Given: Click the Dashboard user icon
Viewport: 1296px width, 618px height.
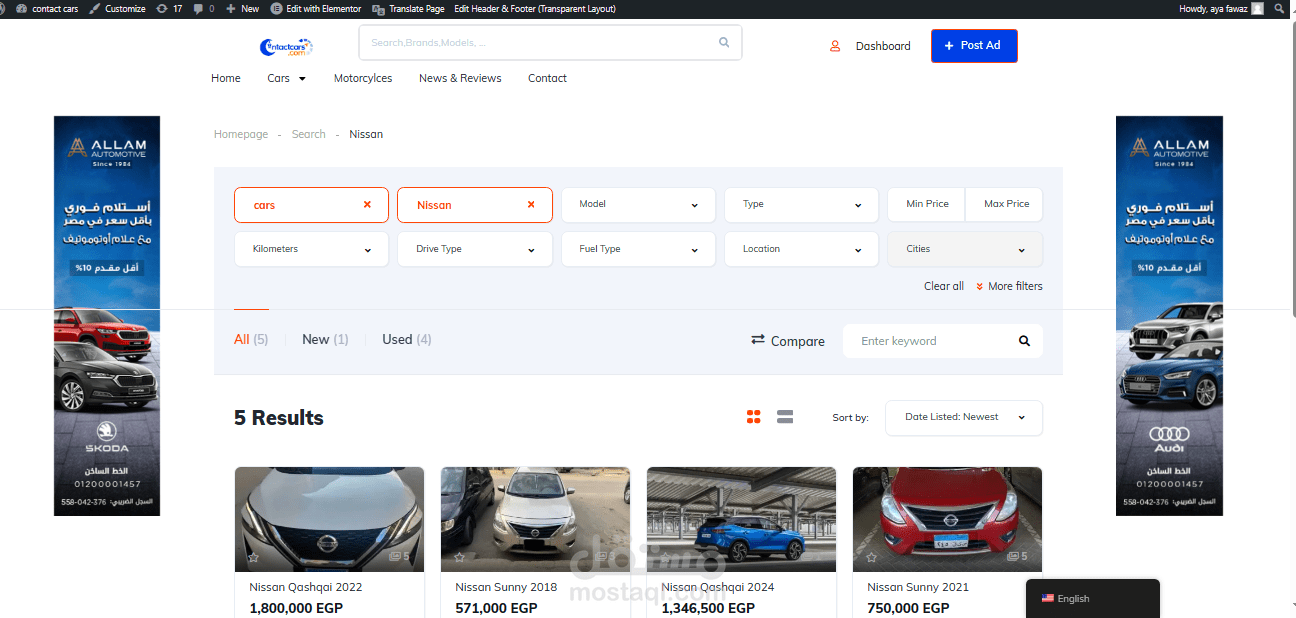Looking at the screenshot, I should coord(835,46).
